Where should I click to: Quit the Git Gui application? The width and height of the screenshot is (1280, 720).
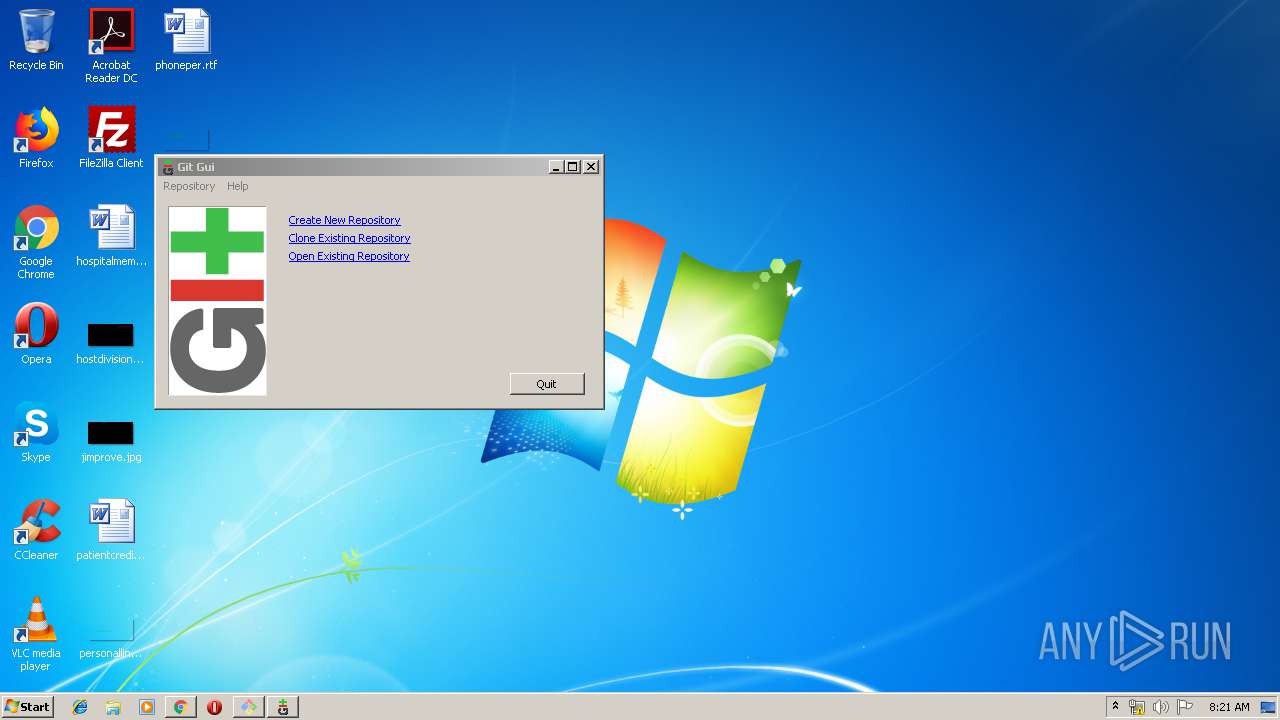tap(546, 384)
